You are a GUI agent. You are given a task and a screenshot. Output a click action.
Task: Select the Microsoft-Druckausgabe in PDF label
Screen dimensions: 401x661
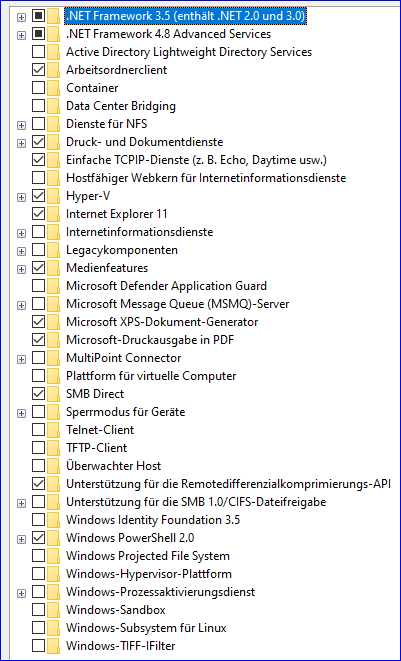[x=150, y=340]
